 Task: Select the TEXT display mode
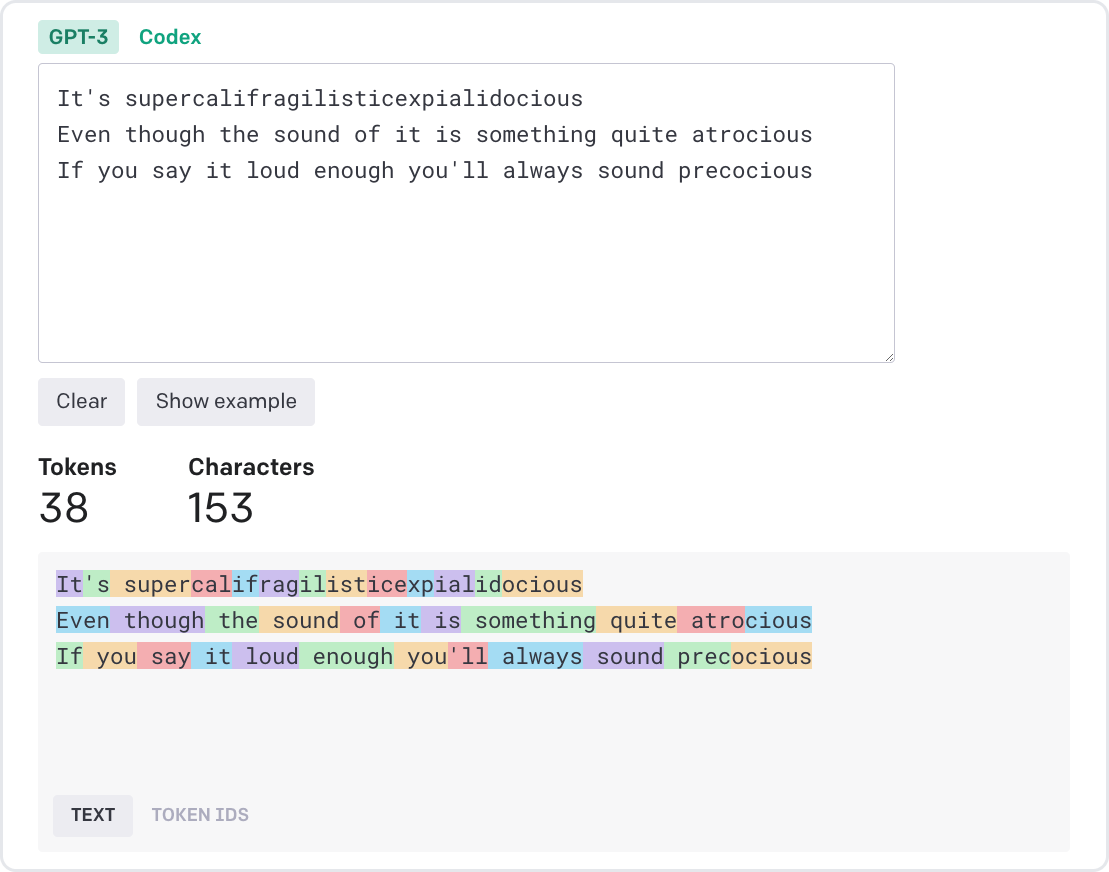pos(92,815)
